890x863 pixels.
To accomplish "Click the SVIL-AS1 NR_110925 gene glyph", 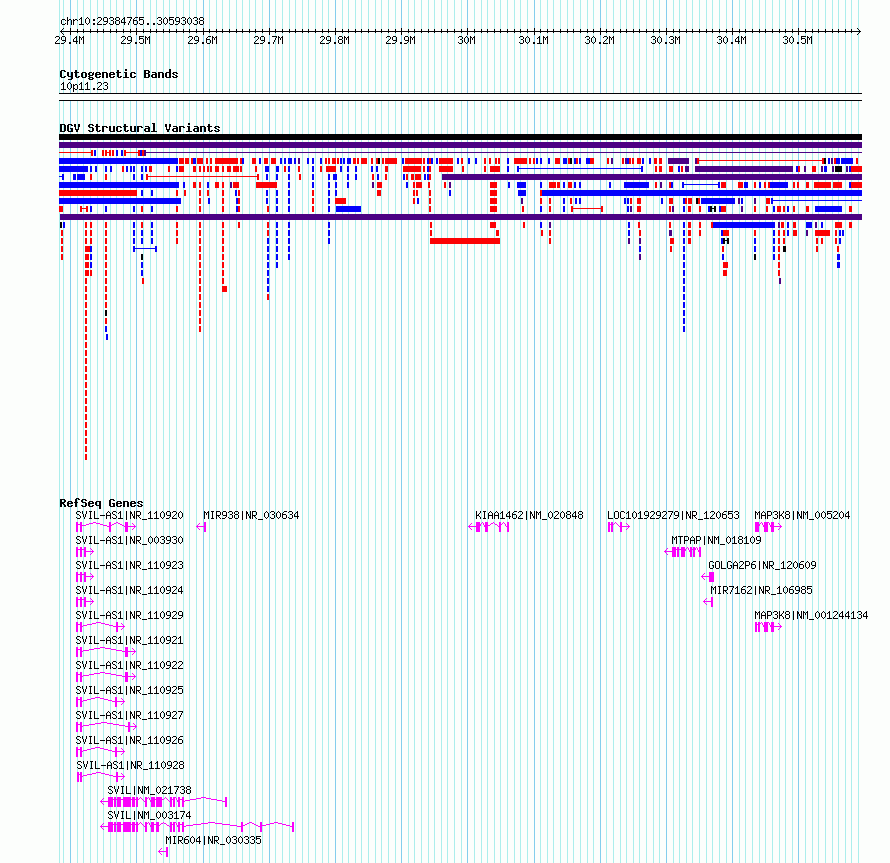I will pyautogui.click(x=100, y=702).
